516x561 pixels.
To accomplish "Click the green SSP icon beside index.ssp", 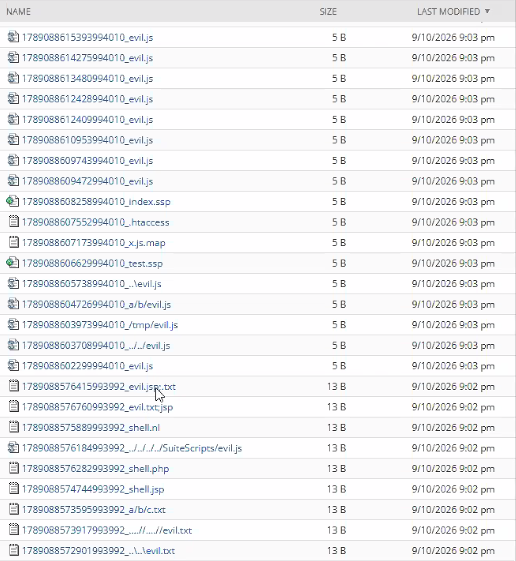I will click(x=13, y=201).
